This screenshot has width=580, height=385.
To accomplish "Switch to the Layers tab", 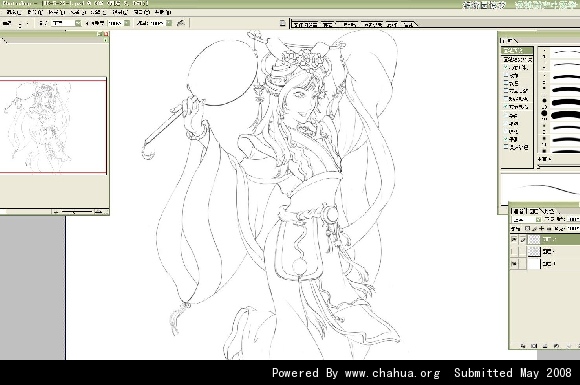I will (519, 211).
